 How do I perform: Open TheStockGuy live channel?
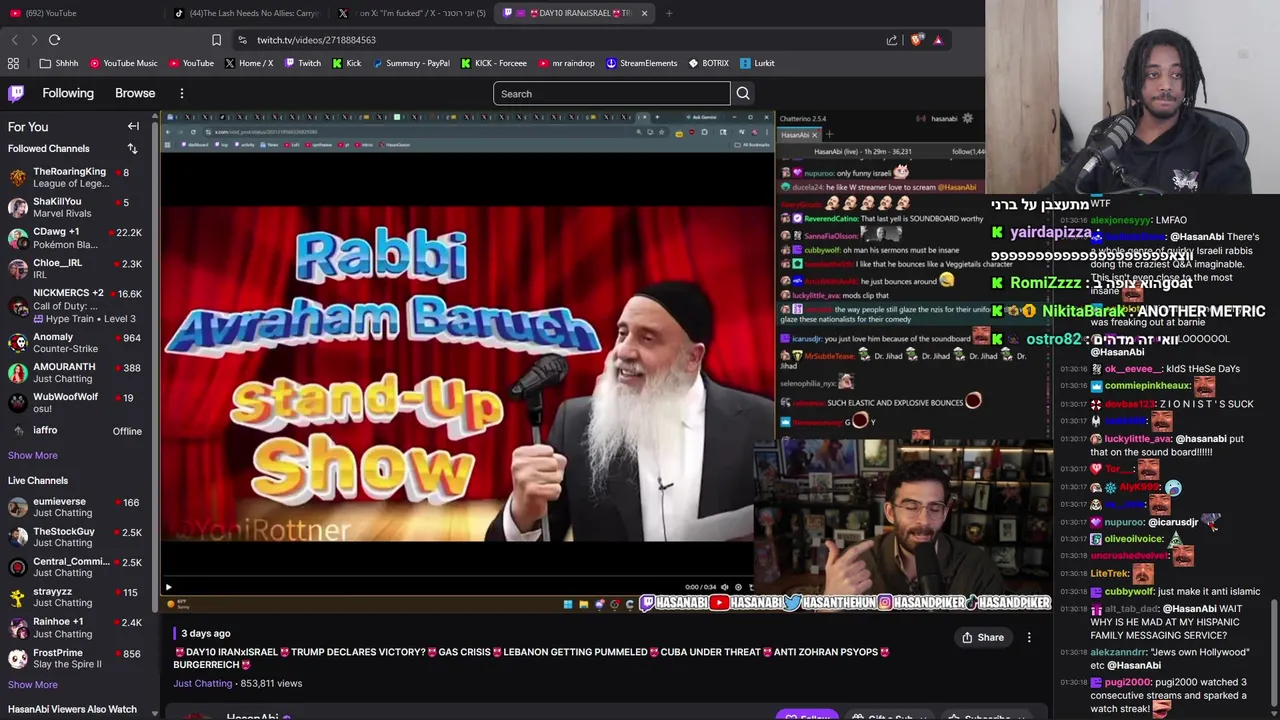(74, 537)
